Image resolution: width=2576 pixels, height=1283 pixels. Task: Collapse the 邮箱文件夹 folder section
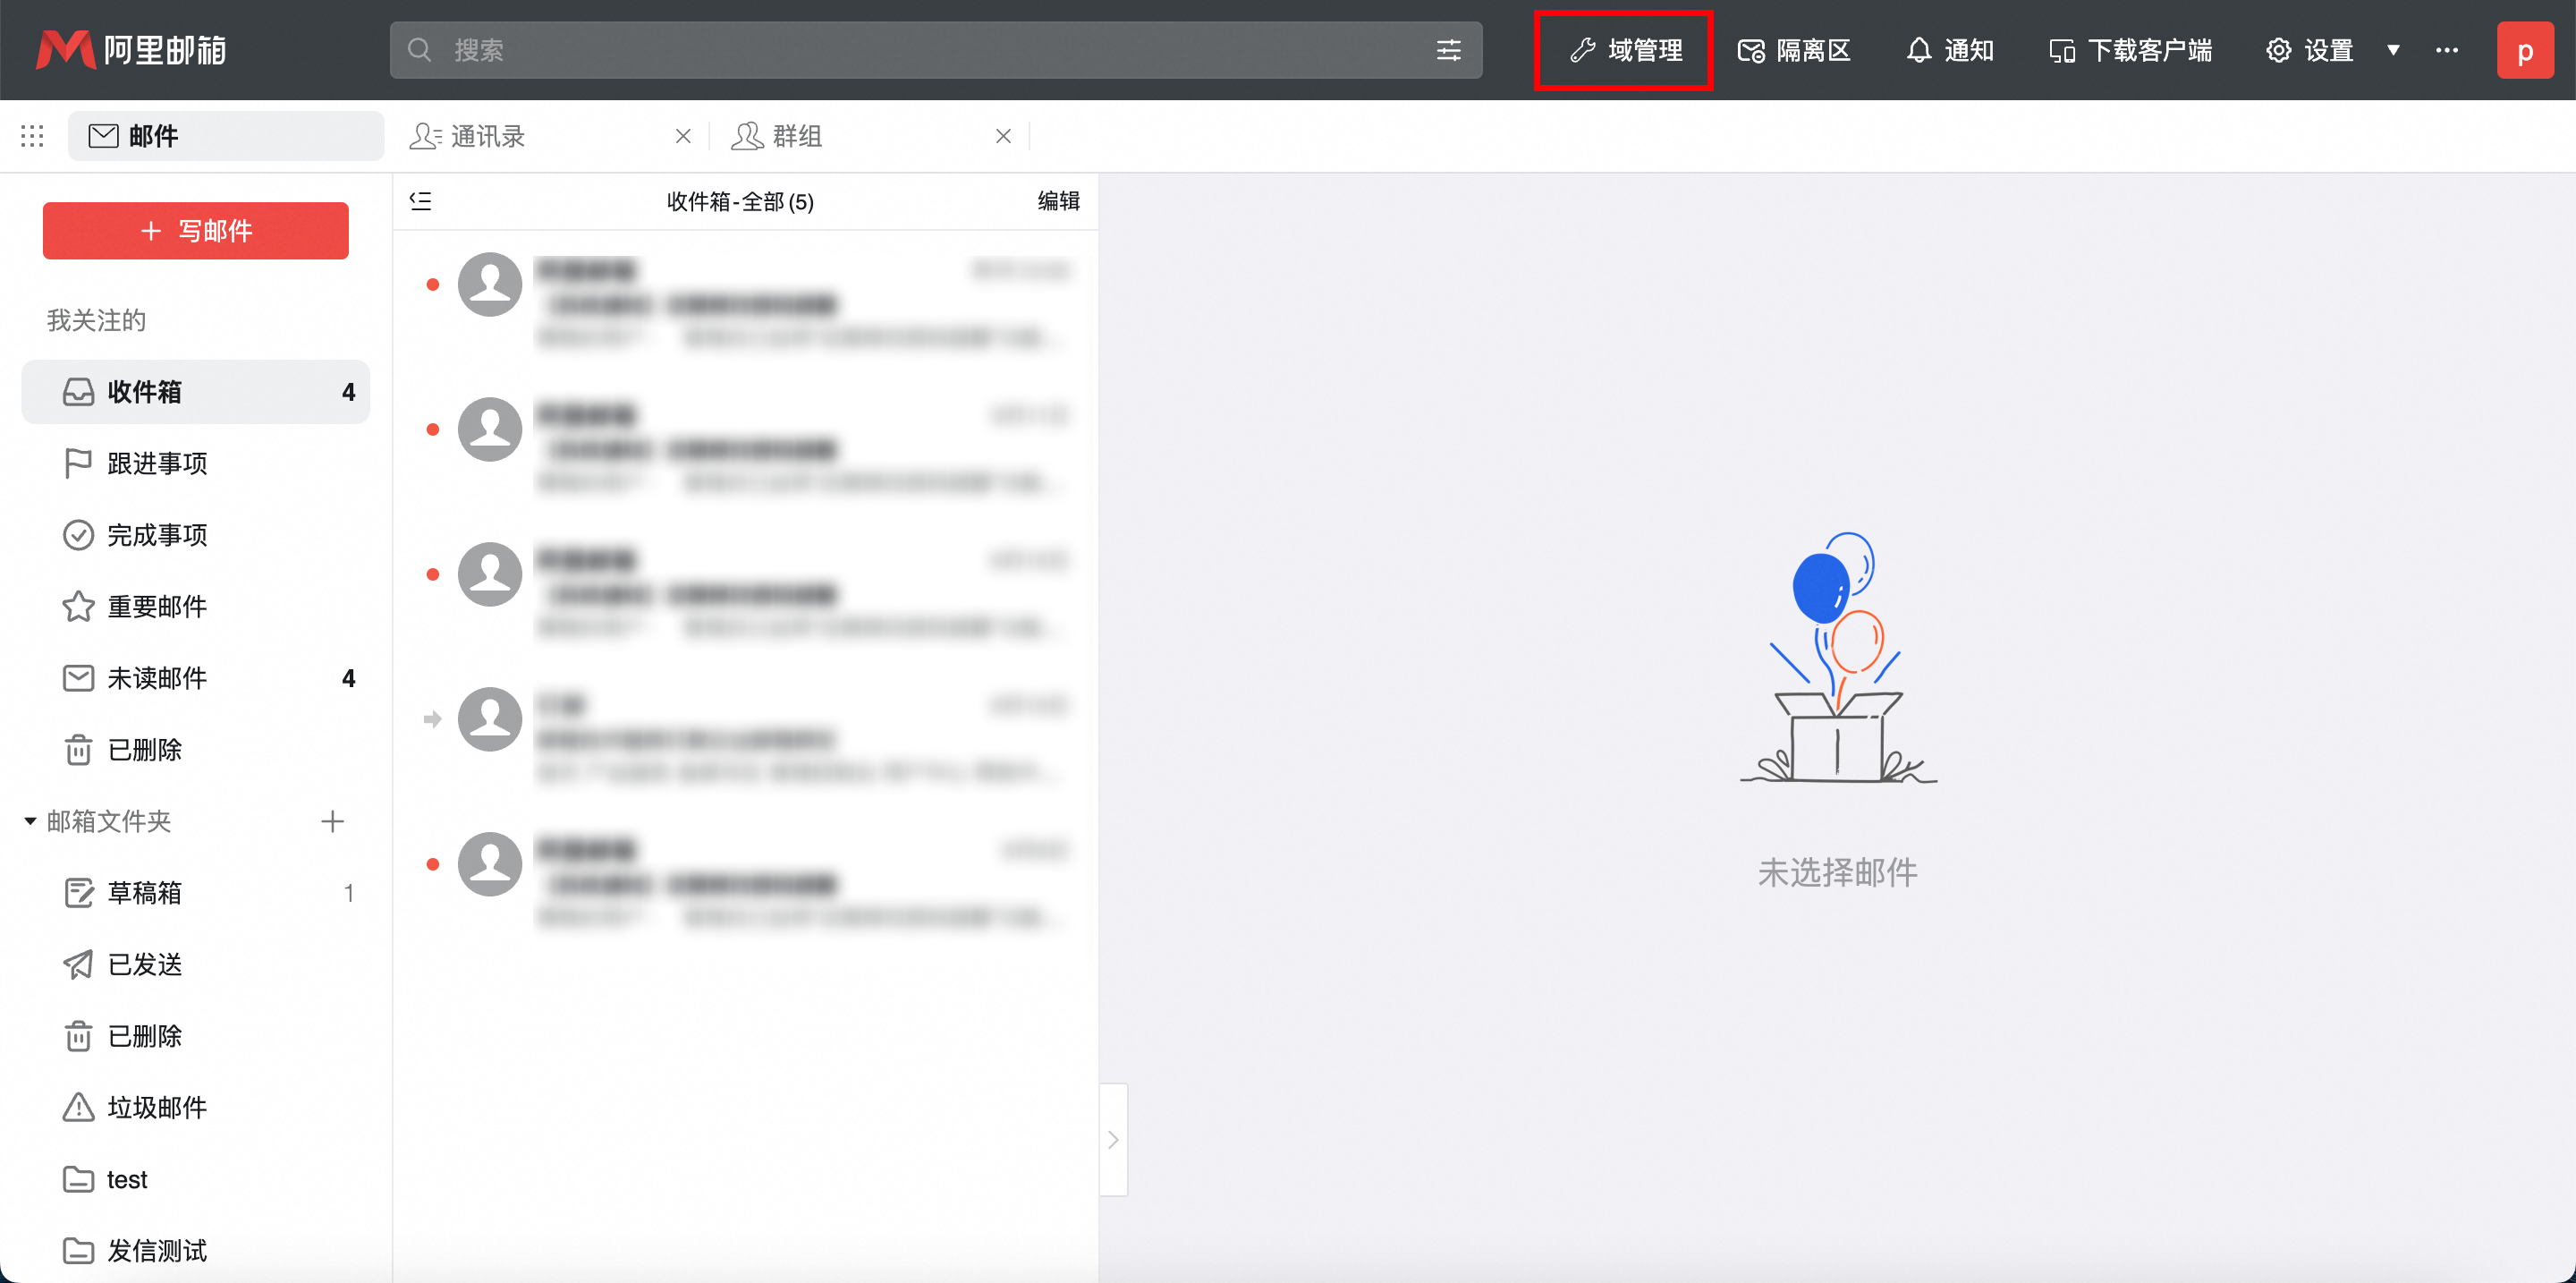pyautogui.click(x=27, y=821)
